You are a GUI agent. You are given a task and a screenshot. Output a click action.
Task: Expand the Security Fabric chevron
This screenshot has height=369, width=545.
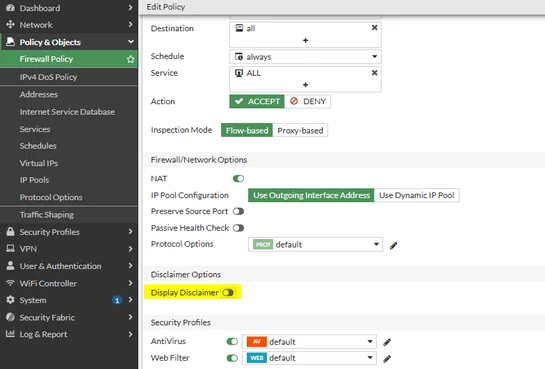coord(130,317)
